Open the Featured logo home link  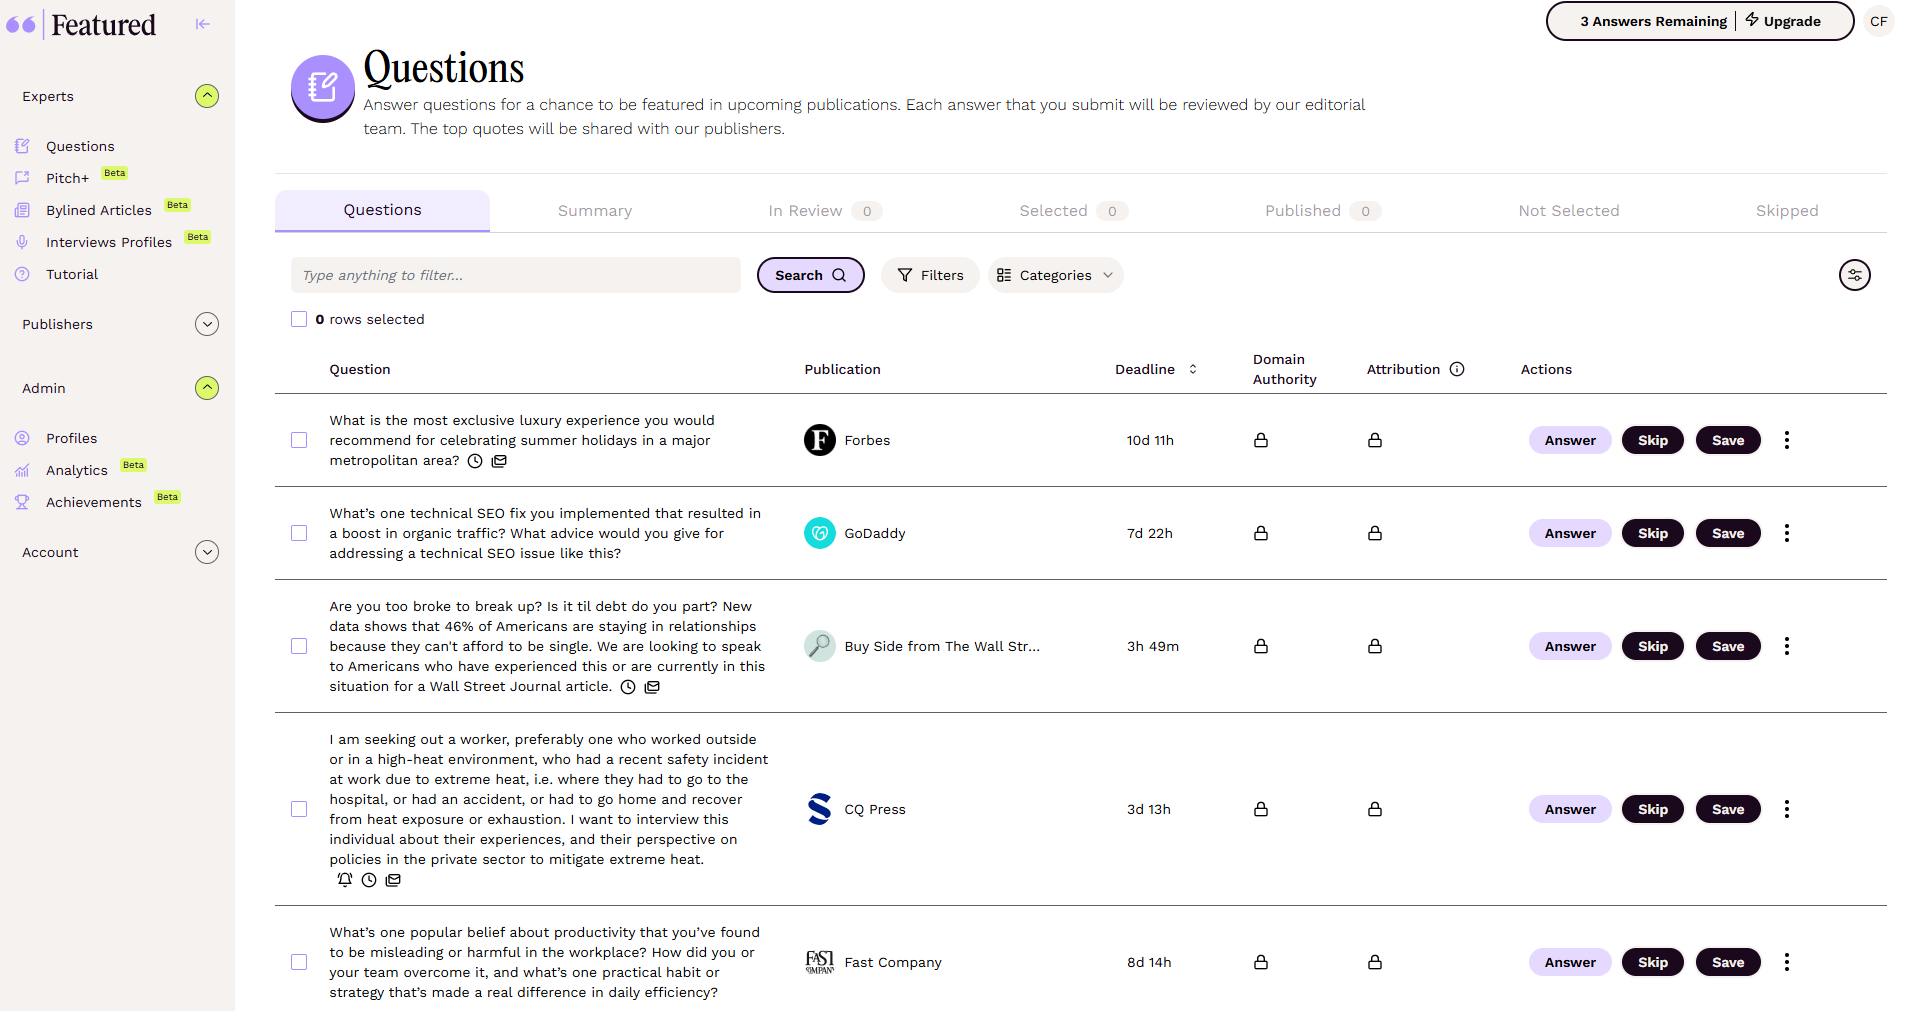pyautogui.click(x=81, y=24)
